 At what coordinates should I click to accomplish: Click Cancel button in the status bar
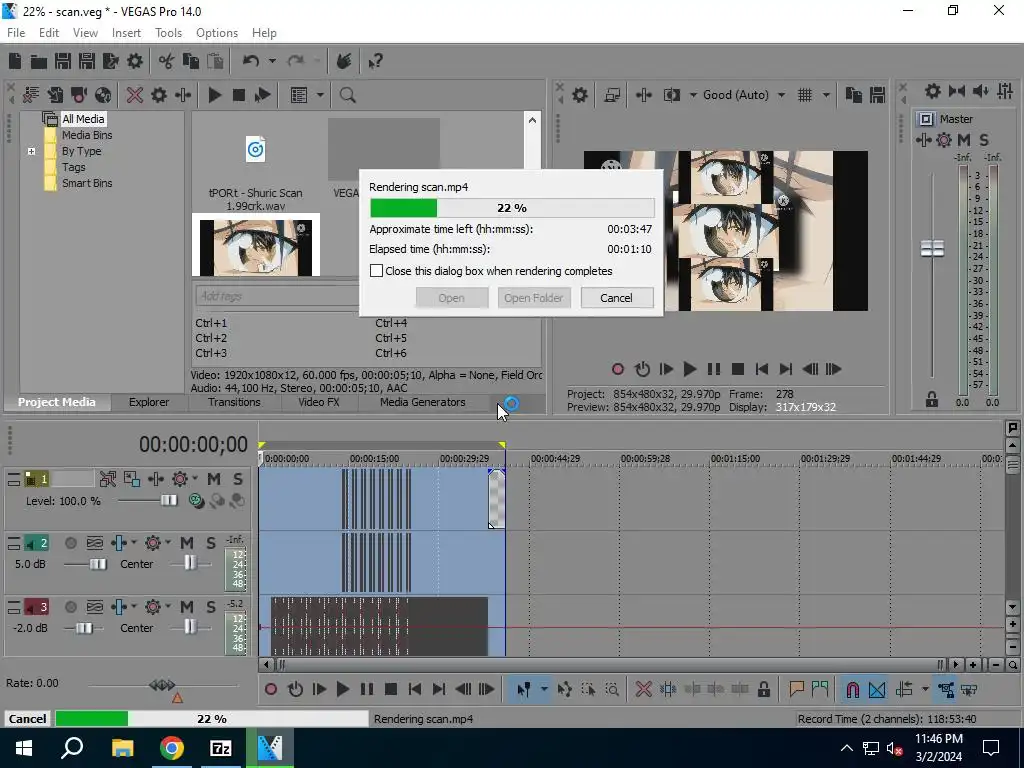27,719
